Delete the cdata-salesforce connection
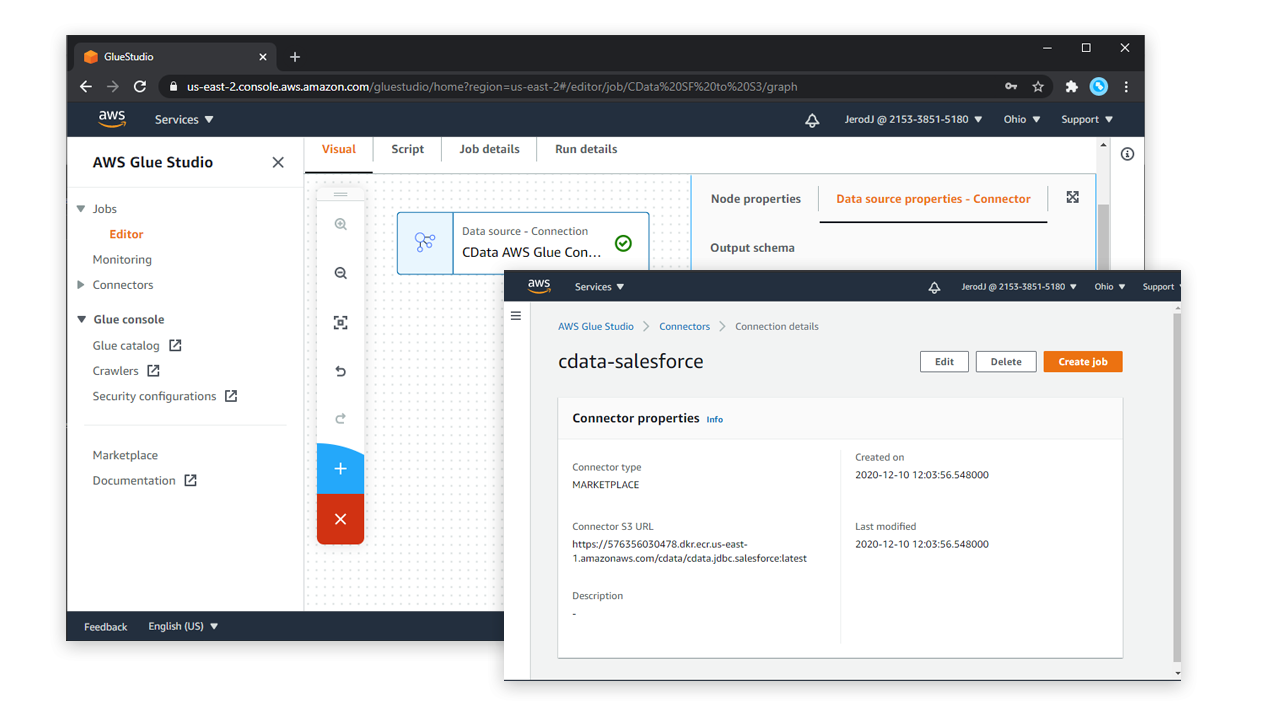Screen dimensions: 1281x720 [1006, 362]
